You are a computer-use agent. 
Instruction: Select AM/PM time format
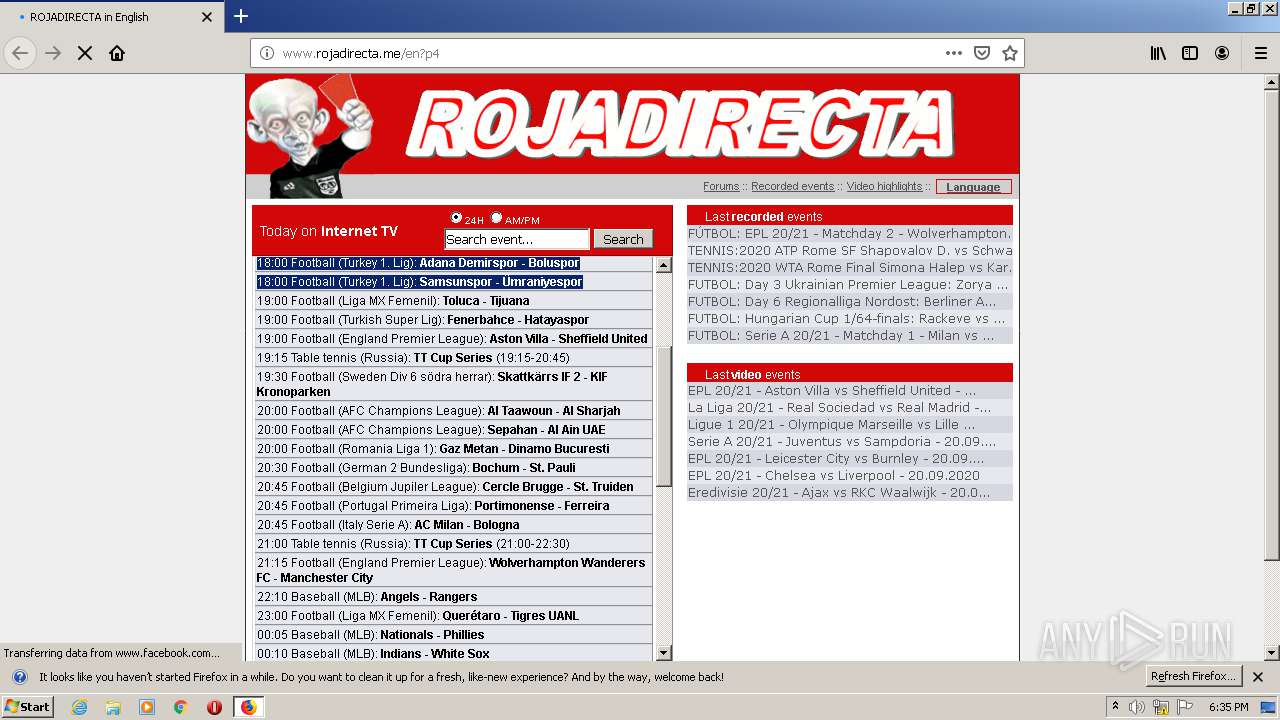pyautogui.click(x=496, y=218)
